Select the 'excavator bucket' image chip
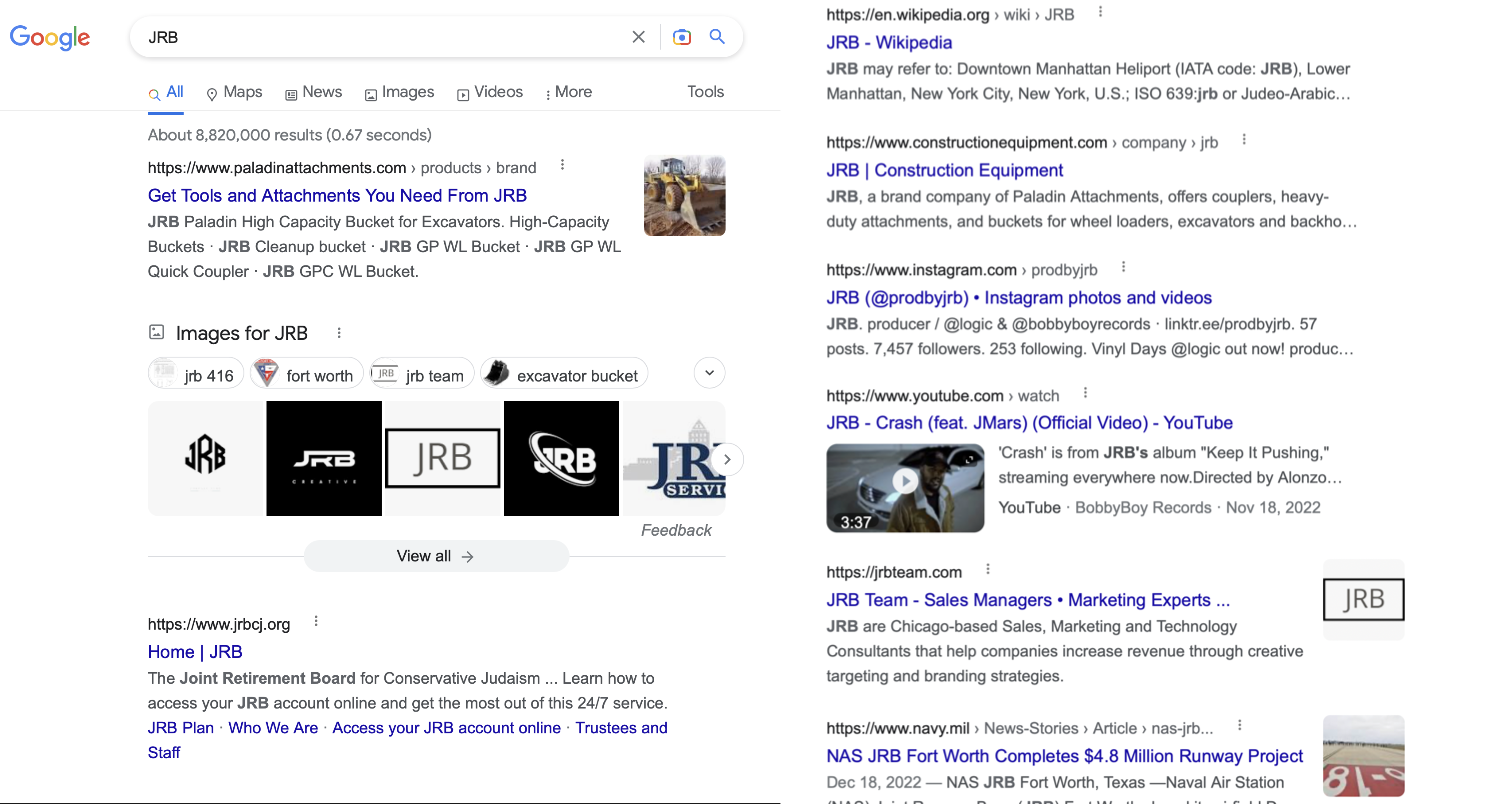This screenshot has width=1490, height=804. (564, 374)
